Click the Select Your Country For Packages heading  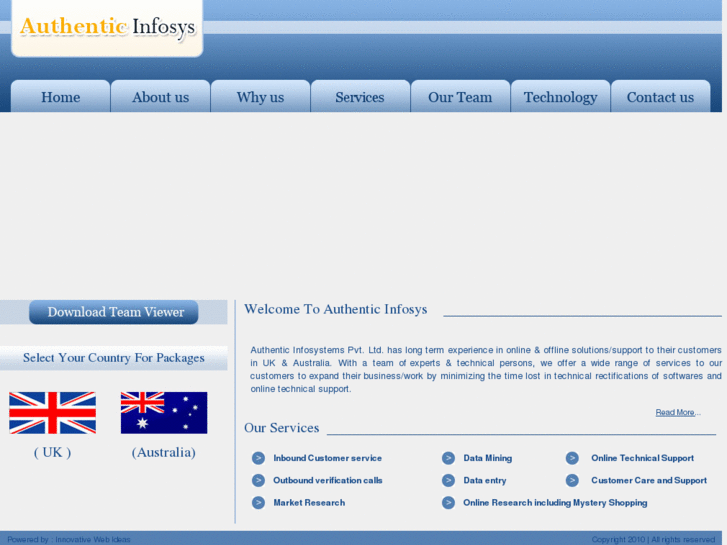(114, 358)
